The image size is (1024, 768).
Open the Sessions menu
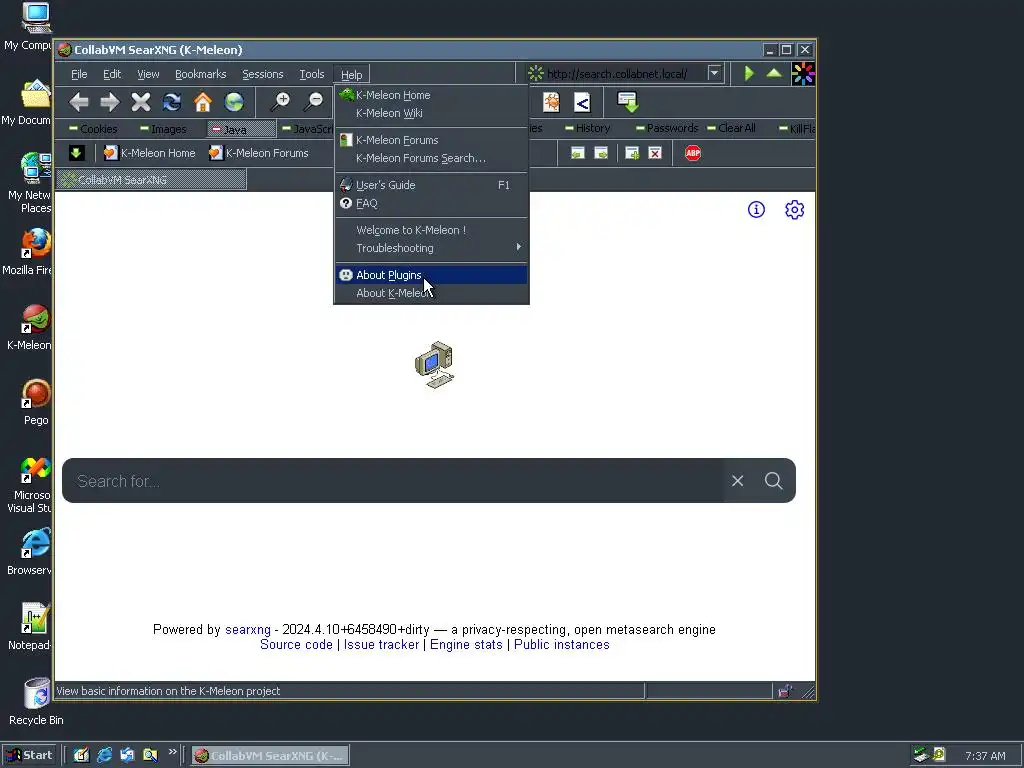point(263,74)
